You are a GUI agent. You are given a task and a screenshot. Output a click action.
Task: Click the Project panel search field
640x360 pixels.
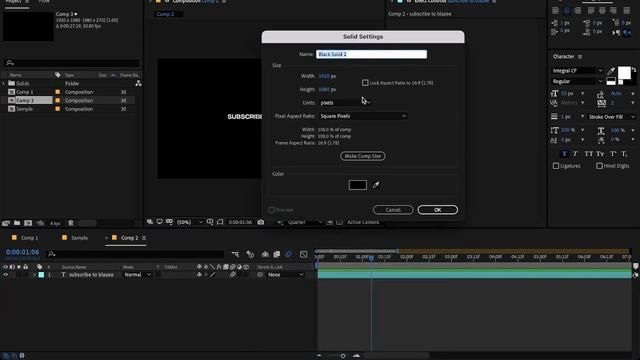pyautogui.click(x=71, y=63)
